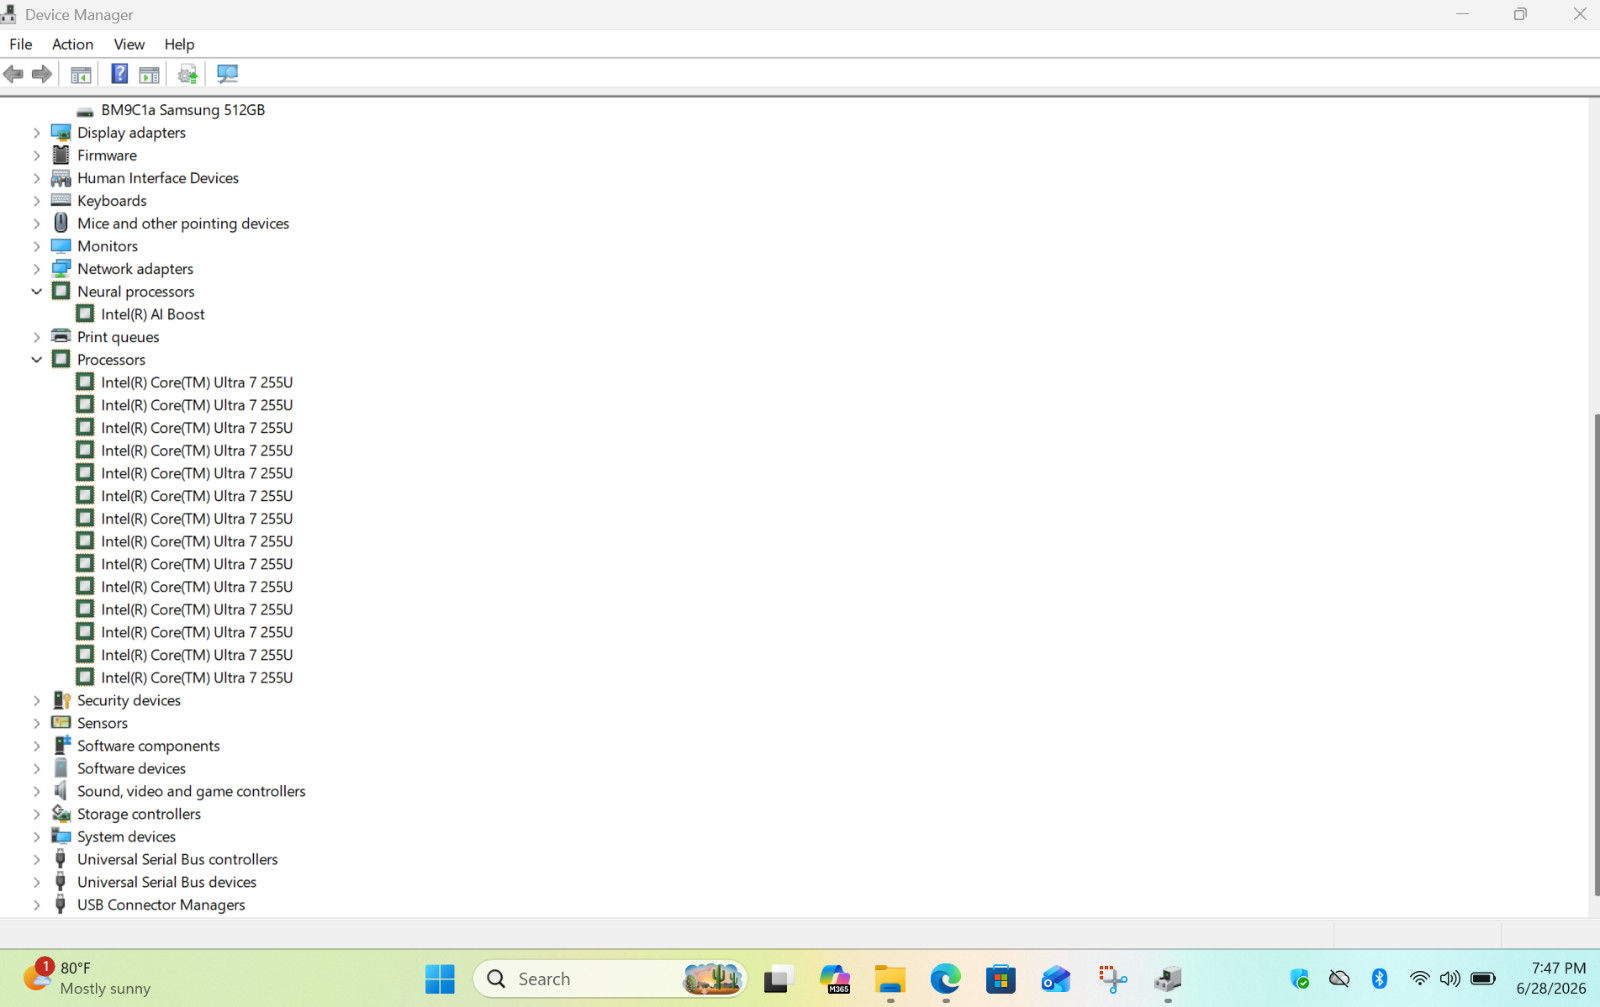The width and height of the screenshot is (1600, 1007).
Task: Click the mouse icon beside Mice and other pointing devices
Action: click(x=61, y=223)
